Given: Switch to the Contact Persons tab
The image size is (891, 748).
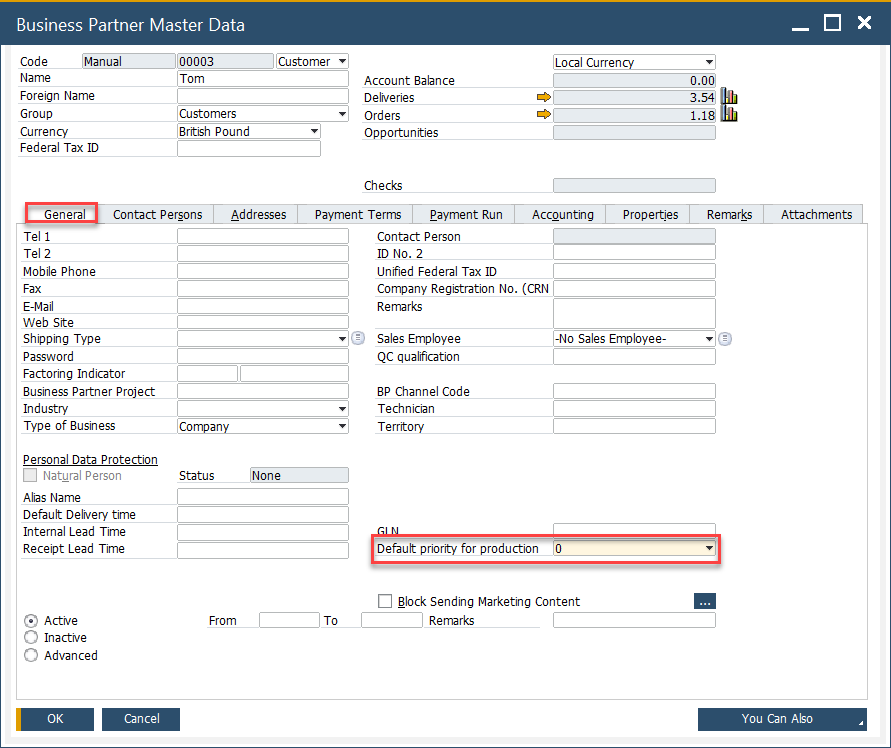Looking at the screenshot, I should pos(157,214).
